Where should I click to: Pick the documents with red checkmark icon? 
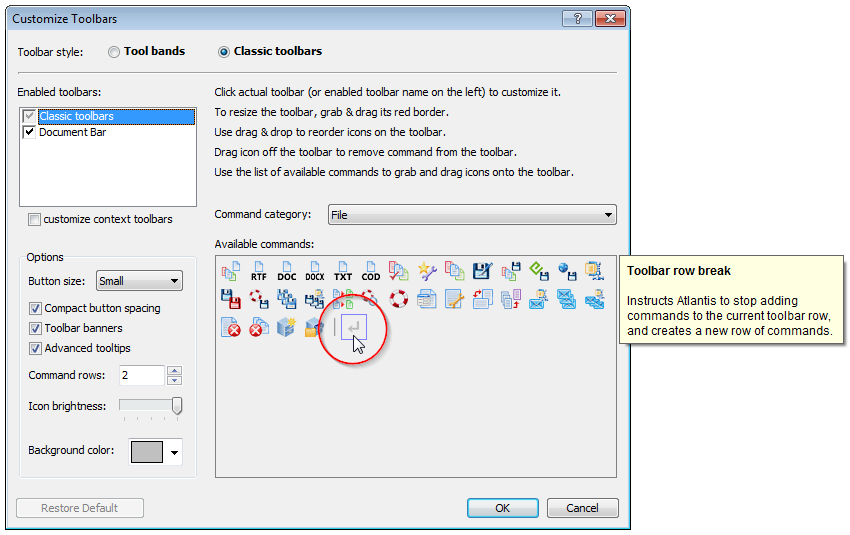(398, 270)
